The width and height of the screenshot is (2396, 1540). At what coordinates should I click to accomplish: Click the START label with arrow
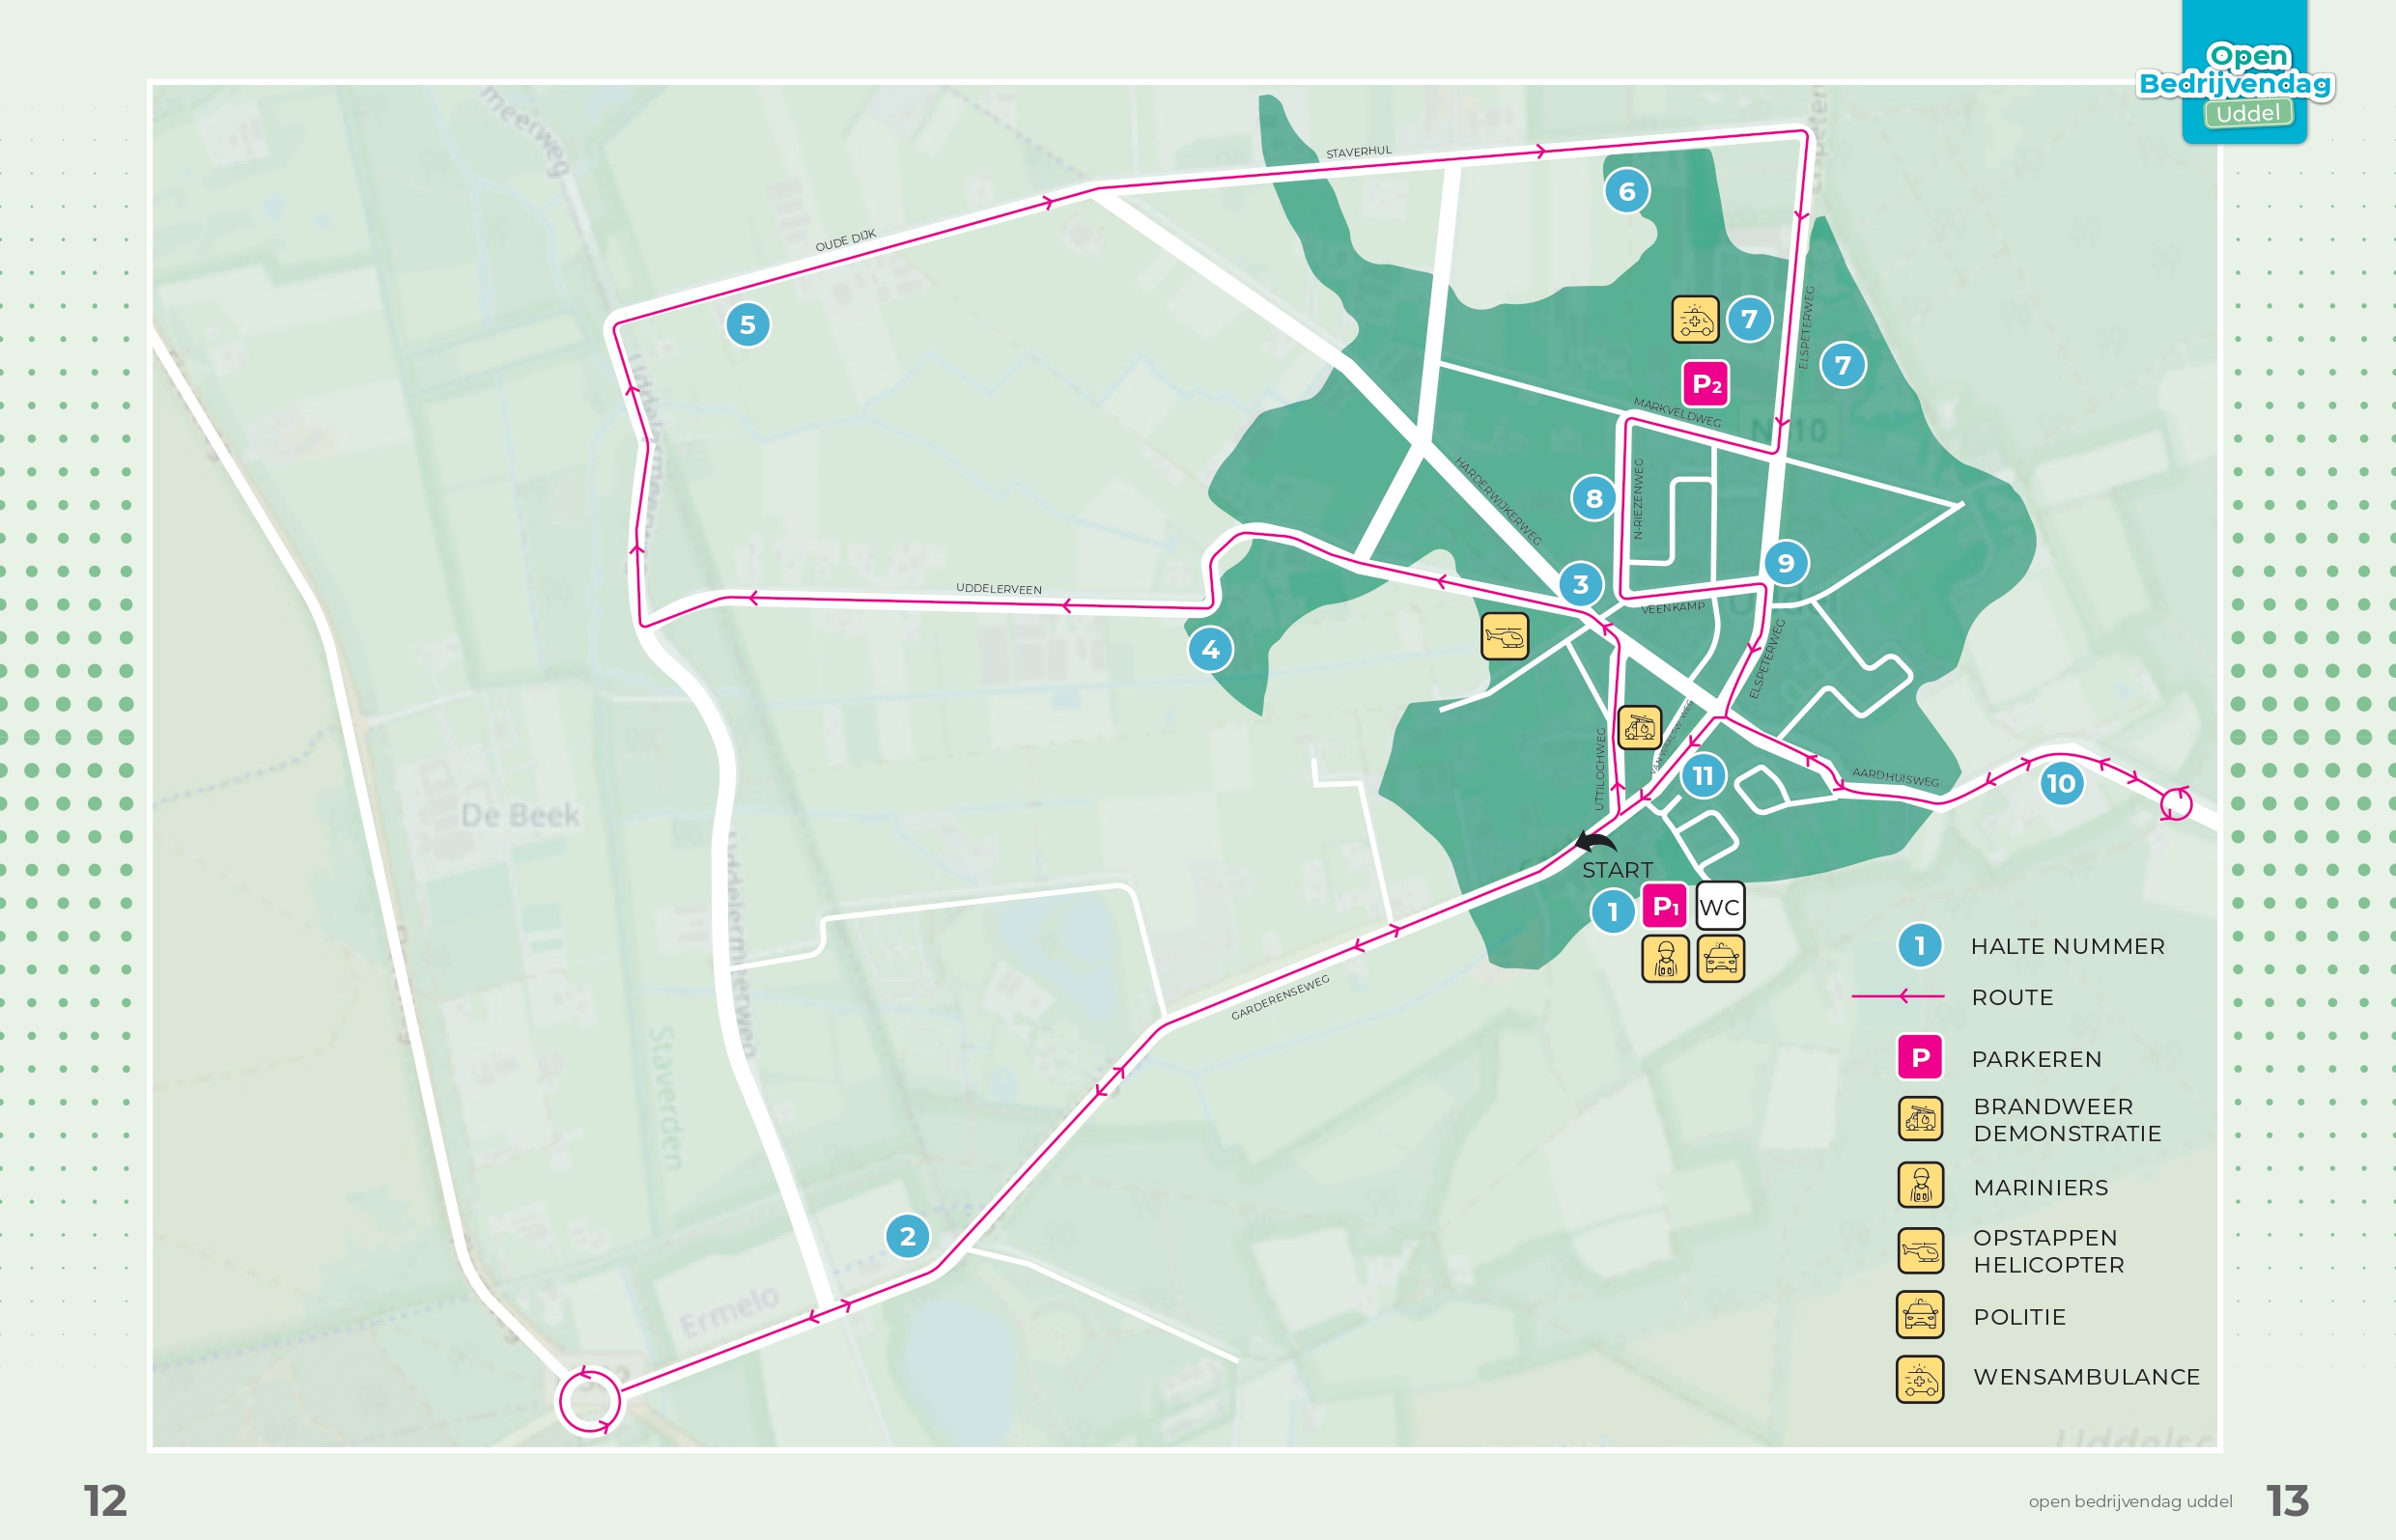coord(1617,869)
